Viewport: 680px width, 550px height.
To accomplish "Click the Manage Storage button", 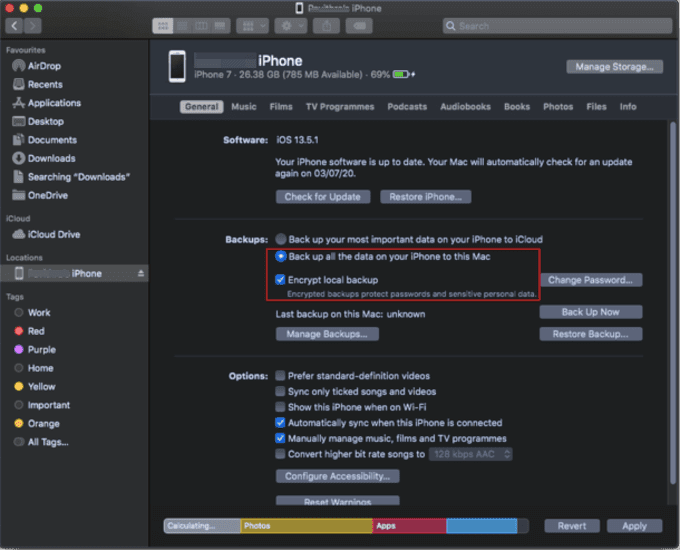I will [614, 67].
